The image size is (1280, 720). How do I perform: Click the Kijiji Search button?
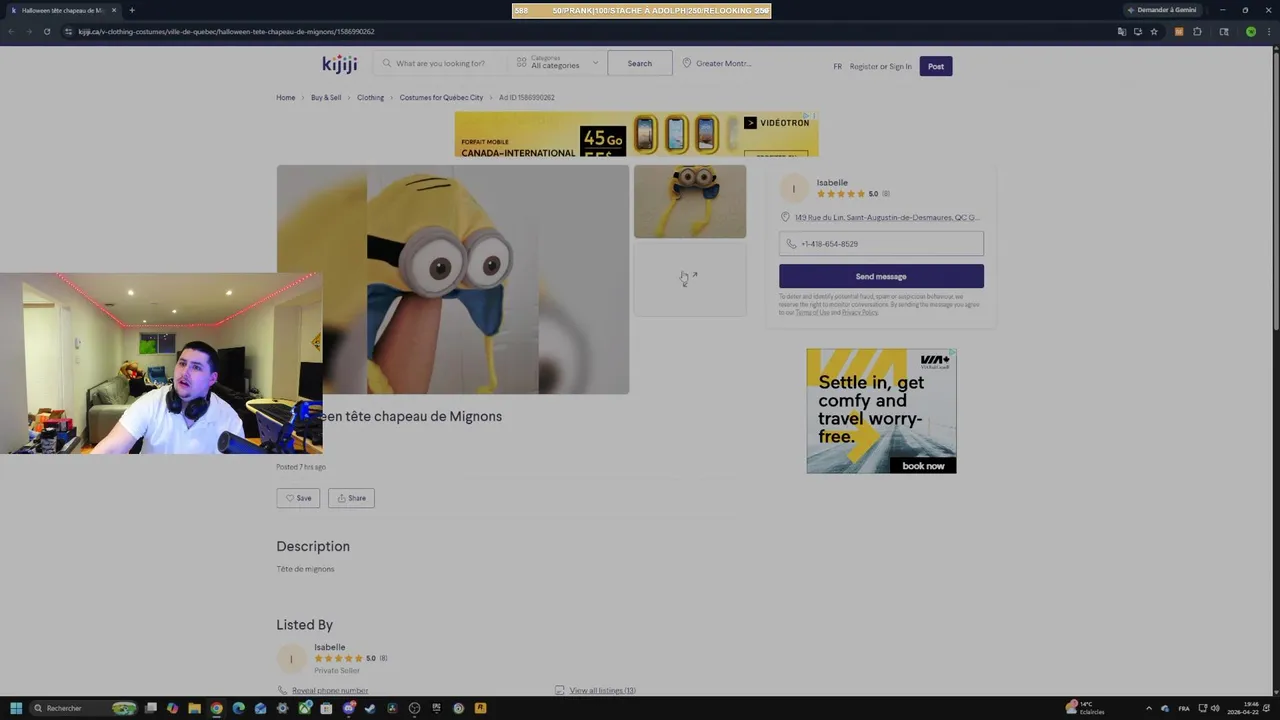click(640, 63)
